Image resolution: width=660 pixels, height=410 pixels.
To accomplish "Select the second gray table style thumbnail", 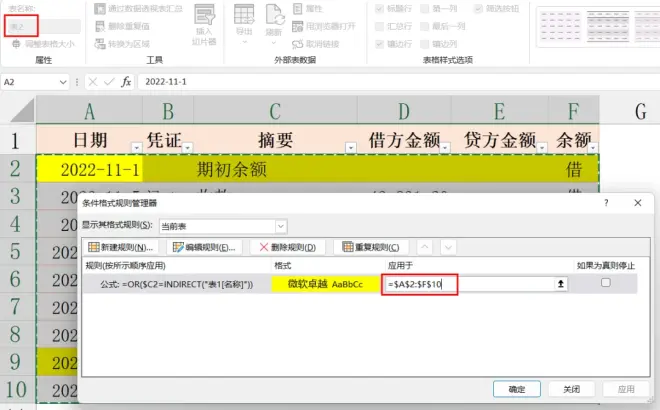I will [607, 26].
